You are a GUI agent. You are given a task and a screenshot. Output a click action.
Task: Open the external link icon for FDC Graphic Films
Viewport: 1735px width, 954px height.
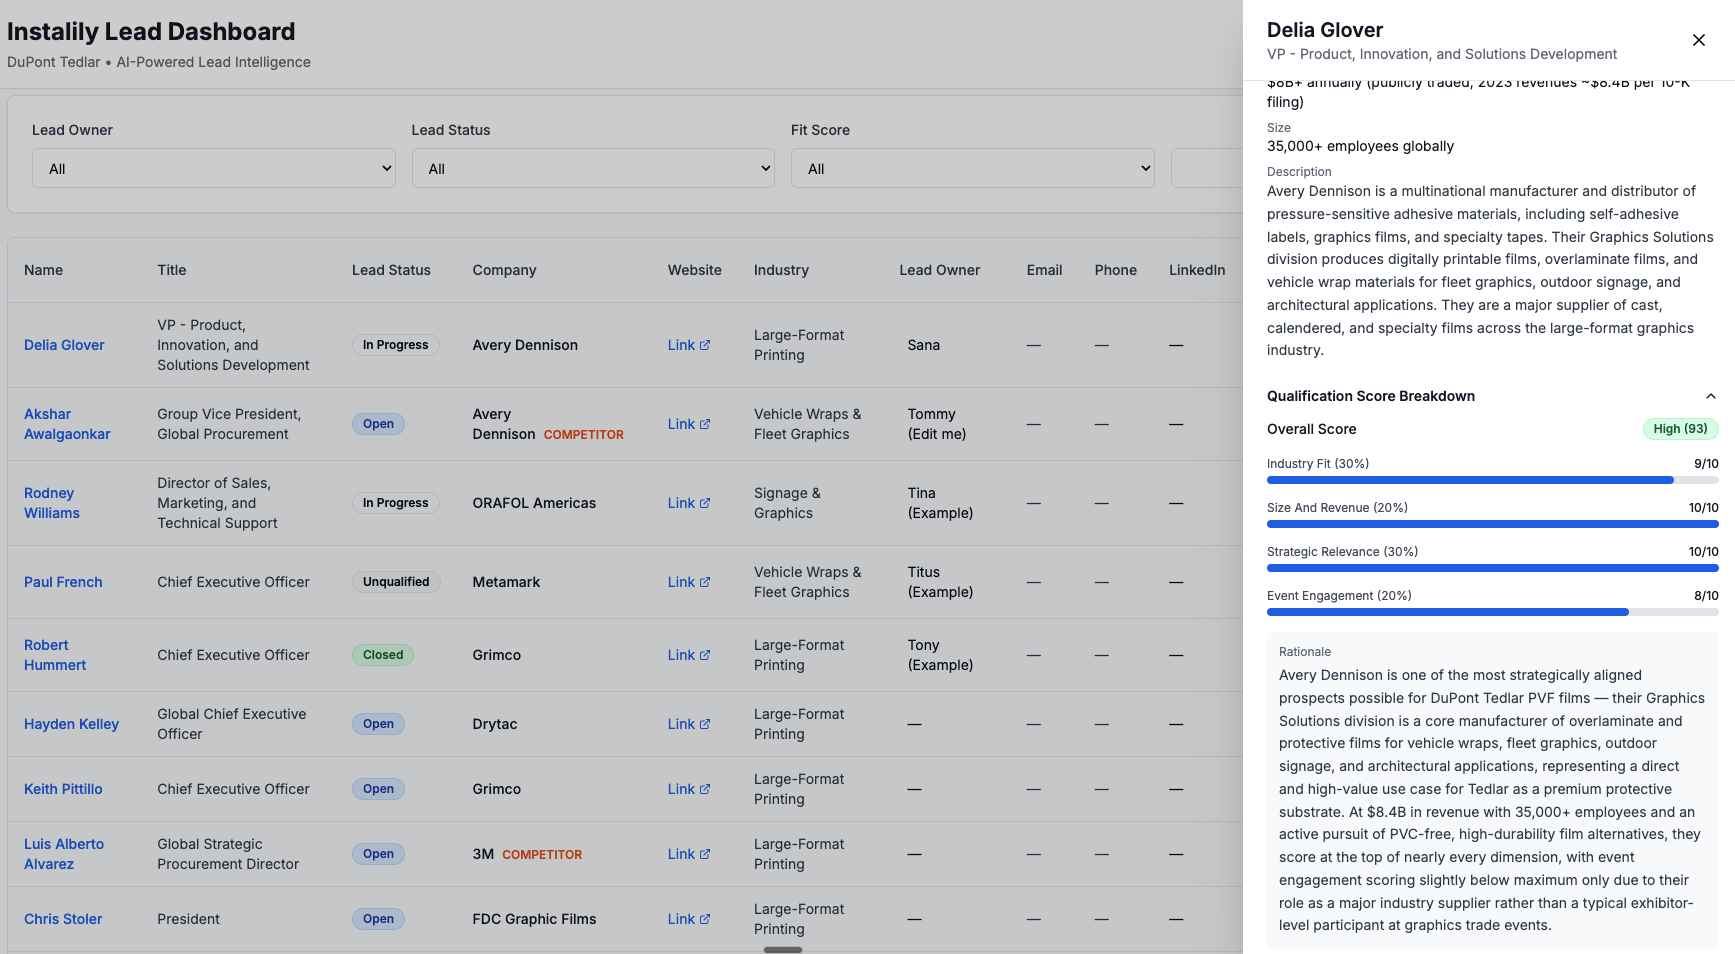click(704, 918)
